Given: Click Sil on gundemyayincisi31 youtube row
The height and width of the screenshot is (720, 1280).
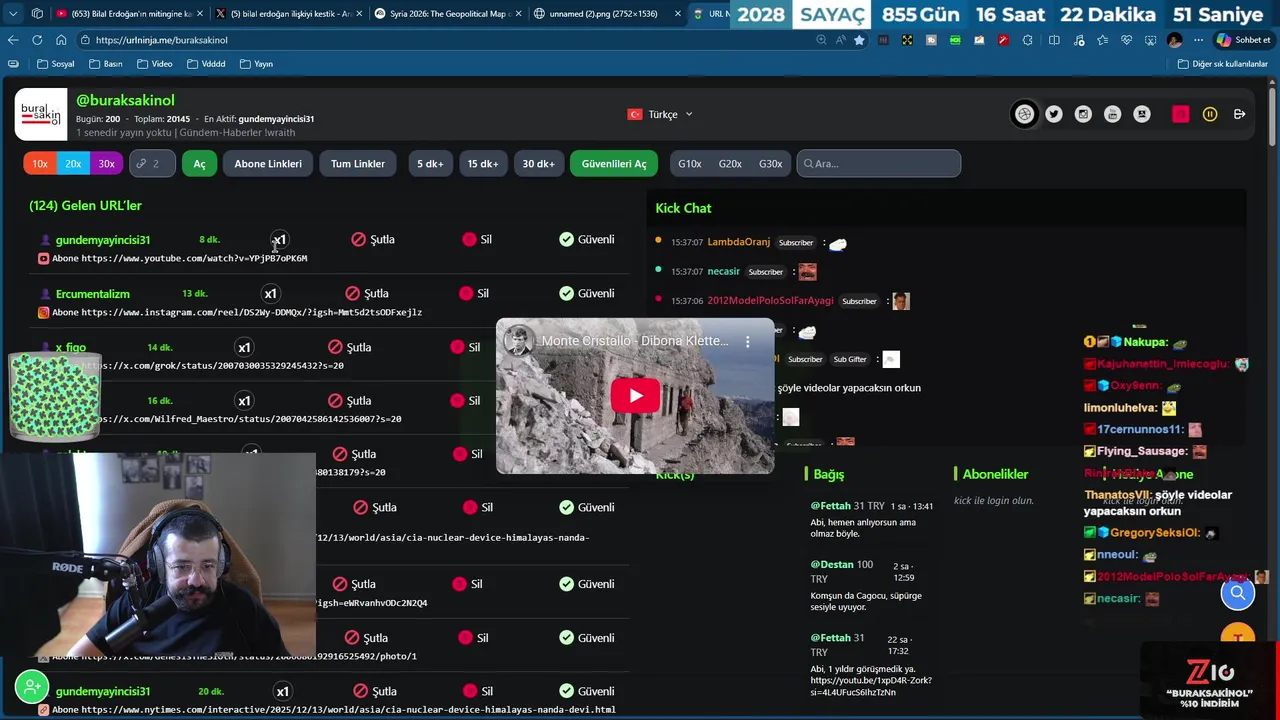Looking at the screenshot, I should point(477,239).
